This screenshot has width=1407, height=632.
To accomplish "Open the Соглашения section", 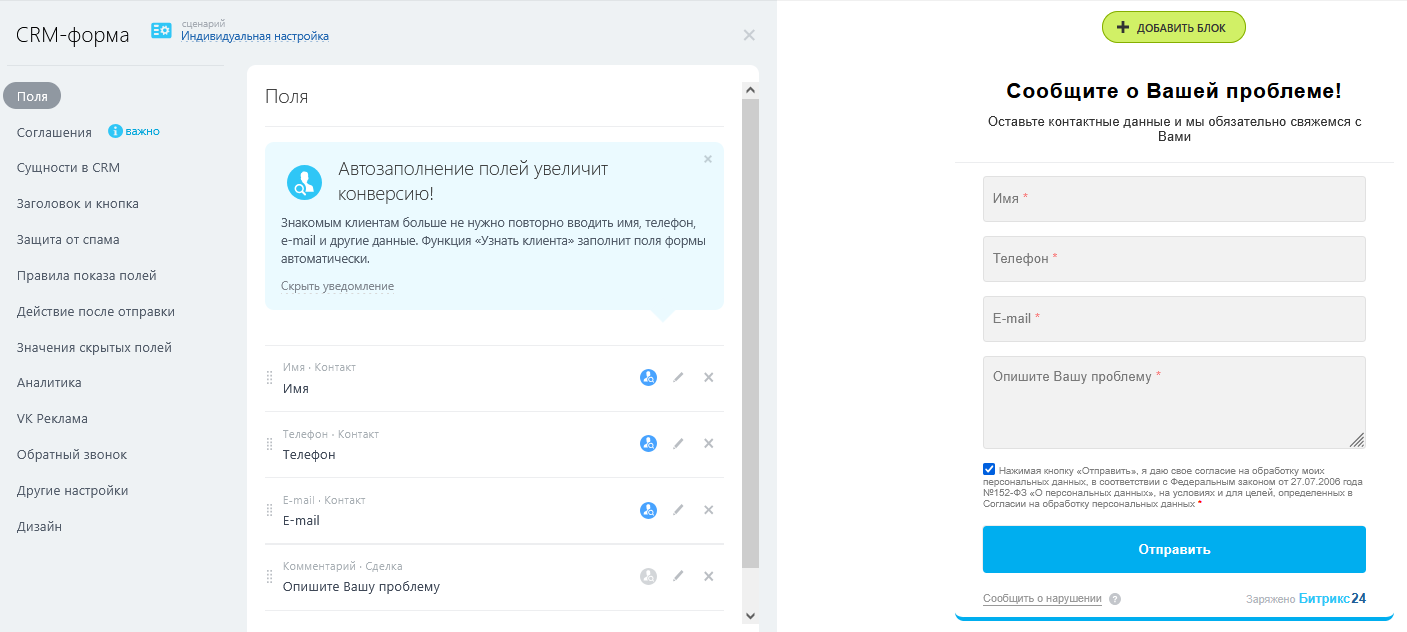I will point(54,132).
